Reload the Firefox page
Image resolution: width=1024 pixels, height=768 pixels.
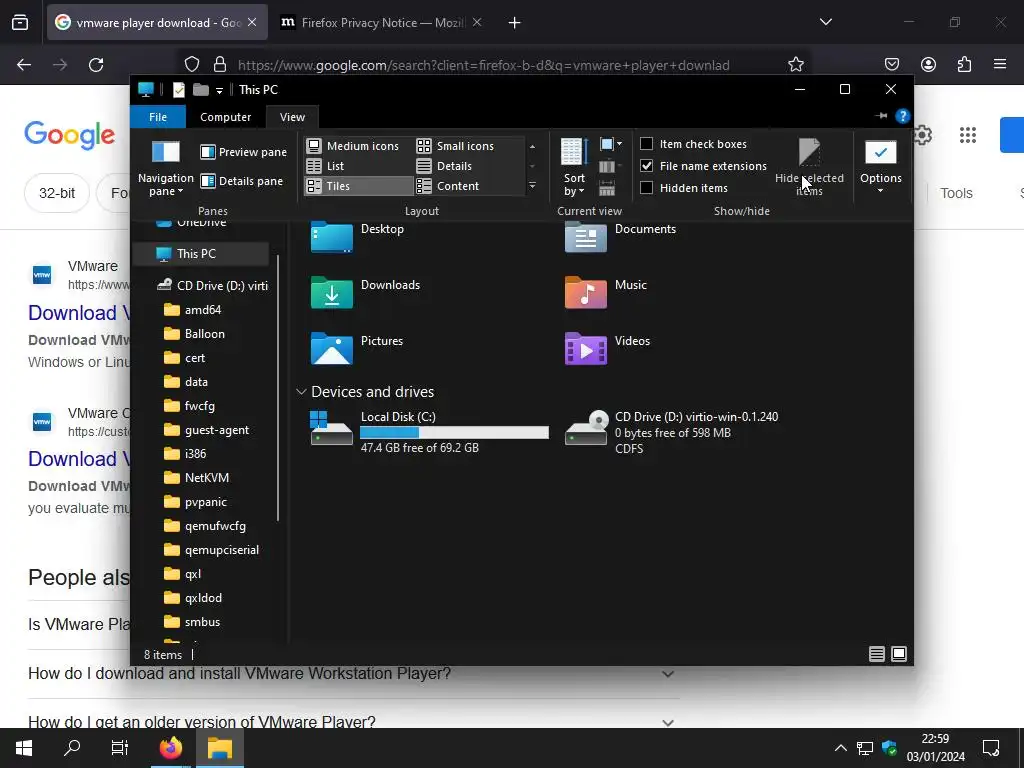click(96, 65)
